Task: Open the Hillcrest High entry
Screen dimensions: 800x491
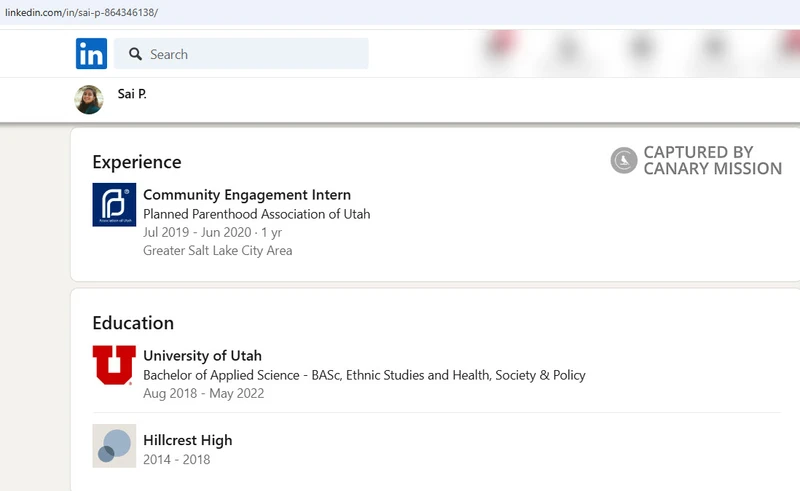Action: coord(187,440)
